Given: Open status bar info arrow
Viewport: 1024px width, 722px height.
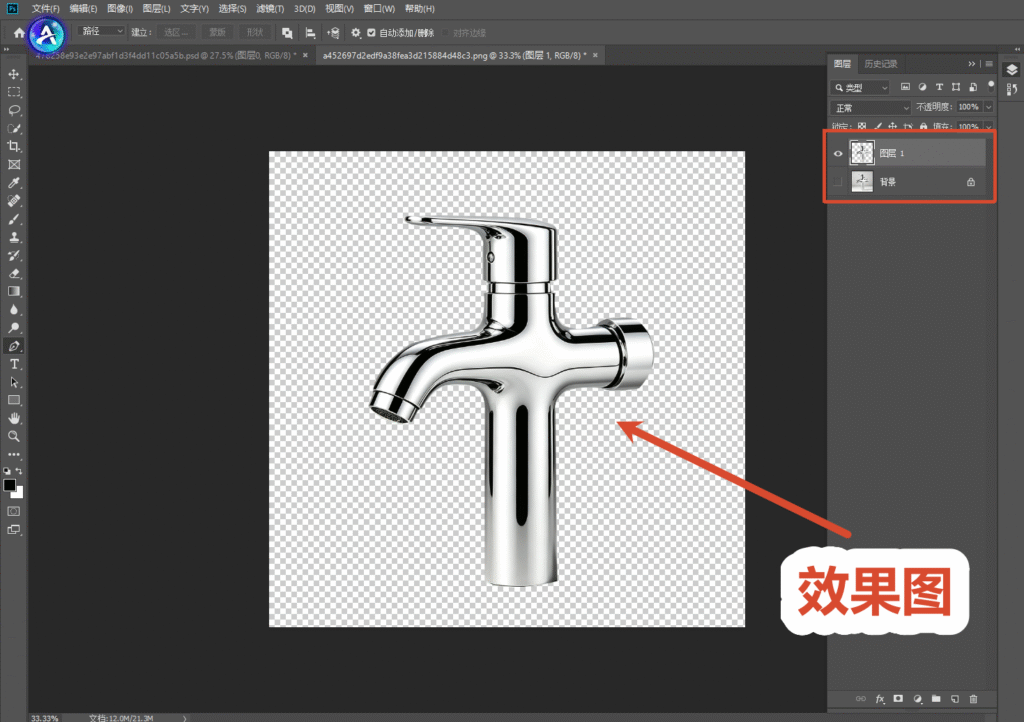Looking at the screenshot, I should pos(185,718).
